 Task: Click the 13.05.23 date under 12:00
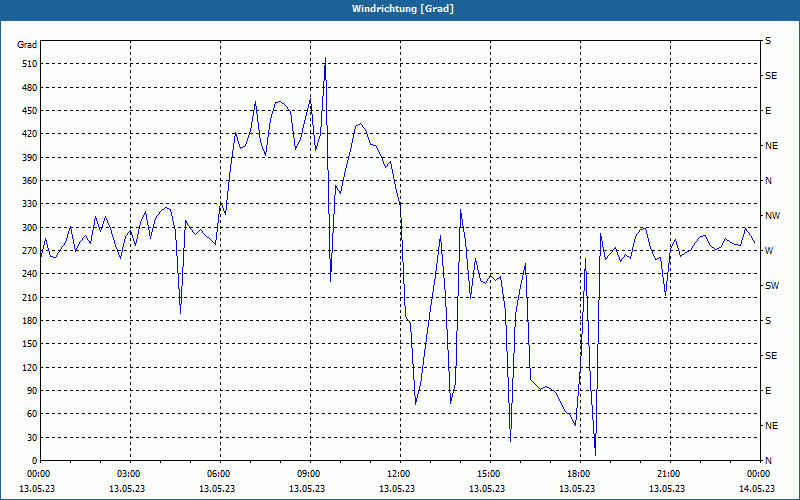tap(397, 488)
